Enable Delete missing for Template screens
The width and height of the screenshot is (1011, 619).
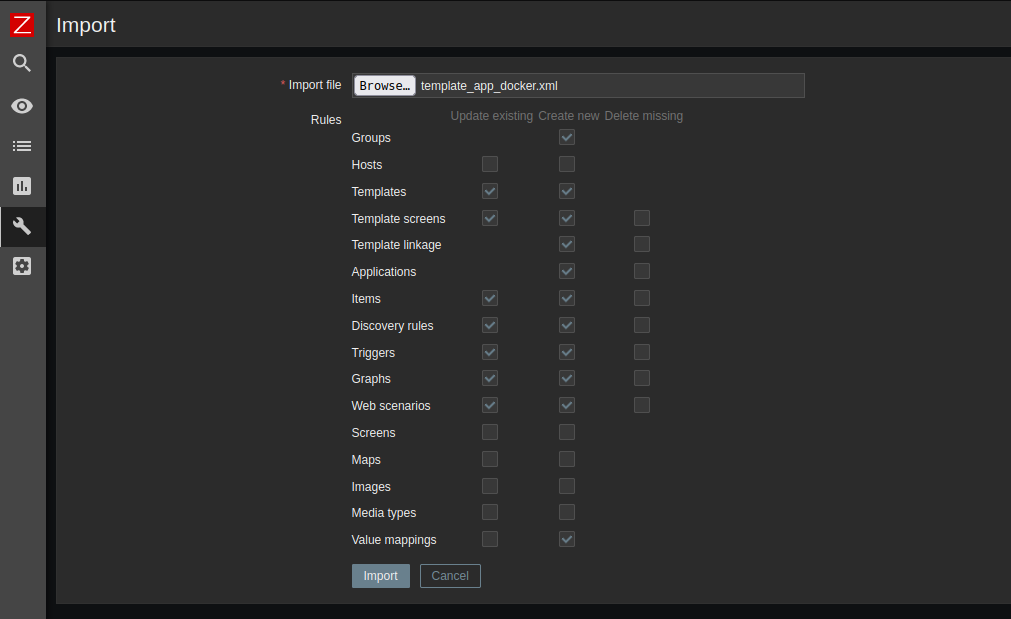[641, 217]
